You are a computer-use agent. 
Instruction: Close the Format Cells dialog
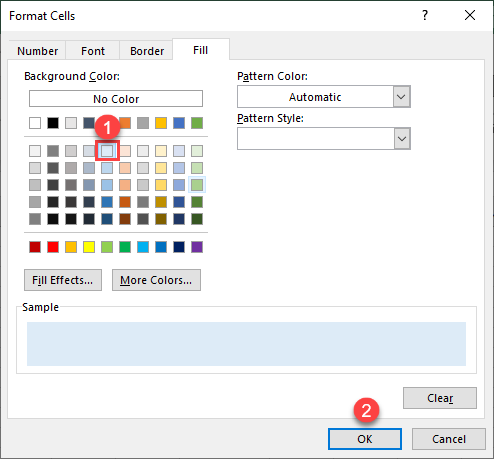point(470,15)
